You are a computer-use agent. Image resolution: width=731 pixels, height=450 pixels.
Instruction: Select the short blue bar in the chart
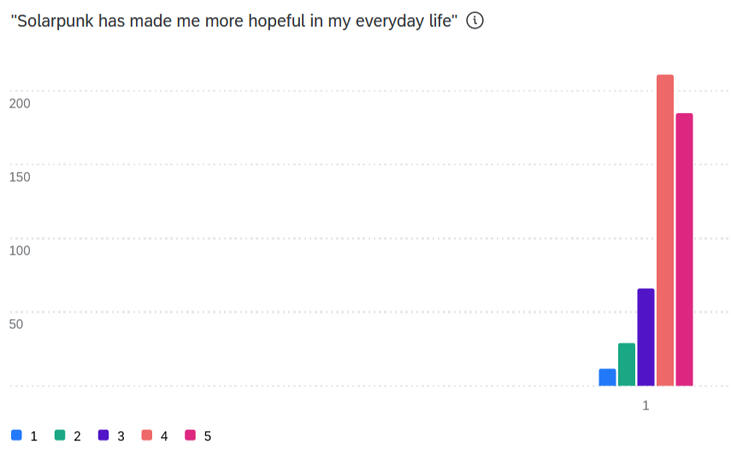pos(607,377)
